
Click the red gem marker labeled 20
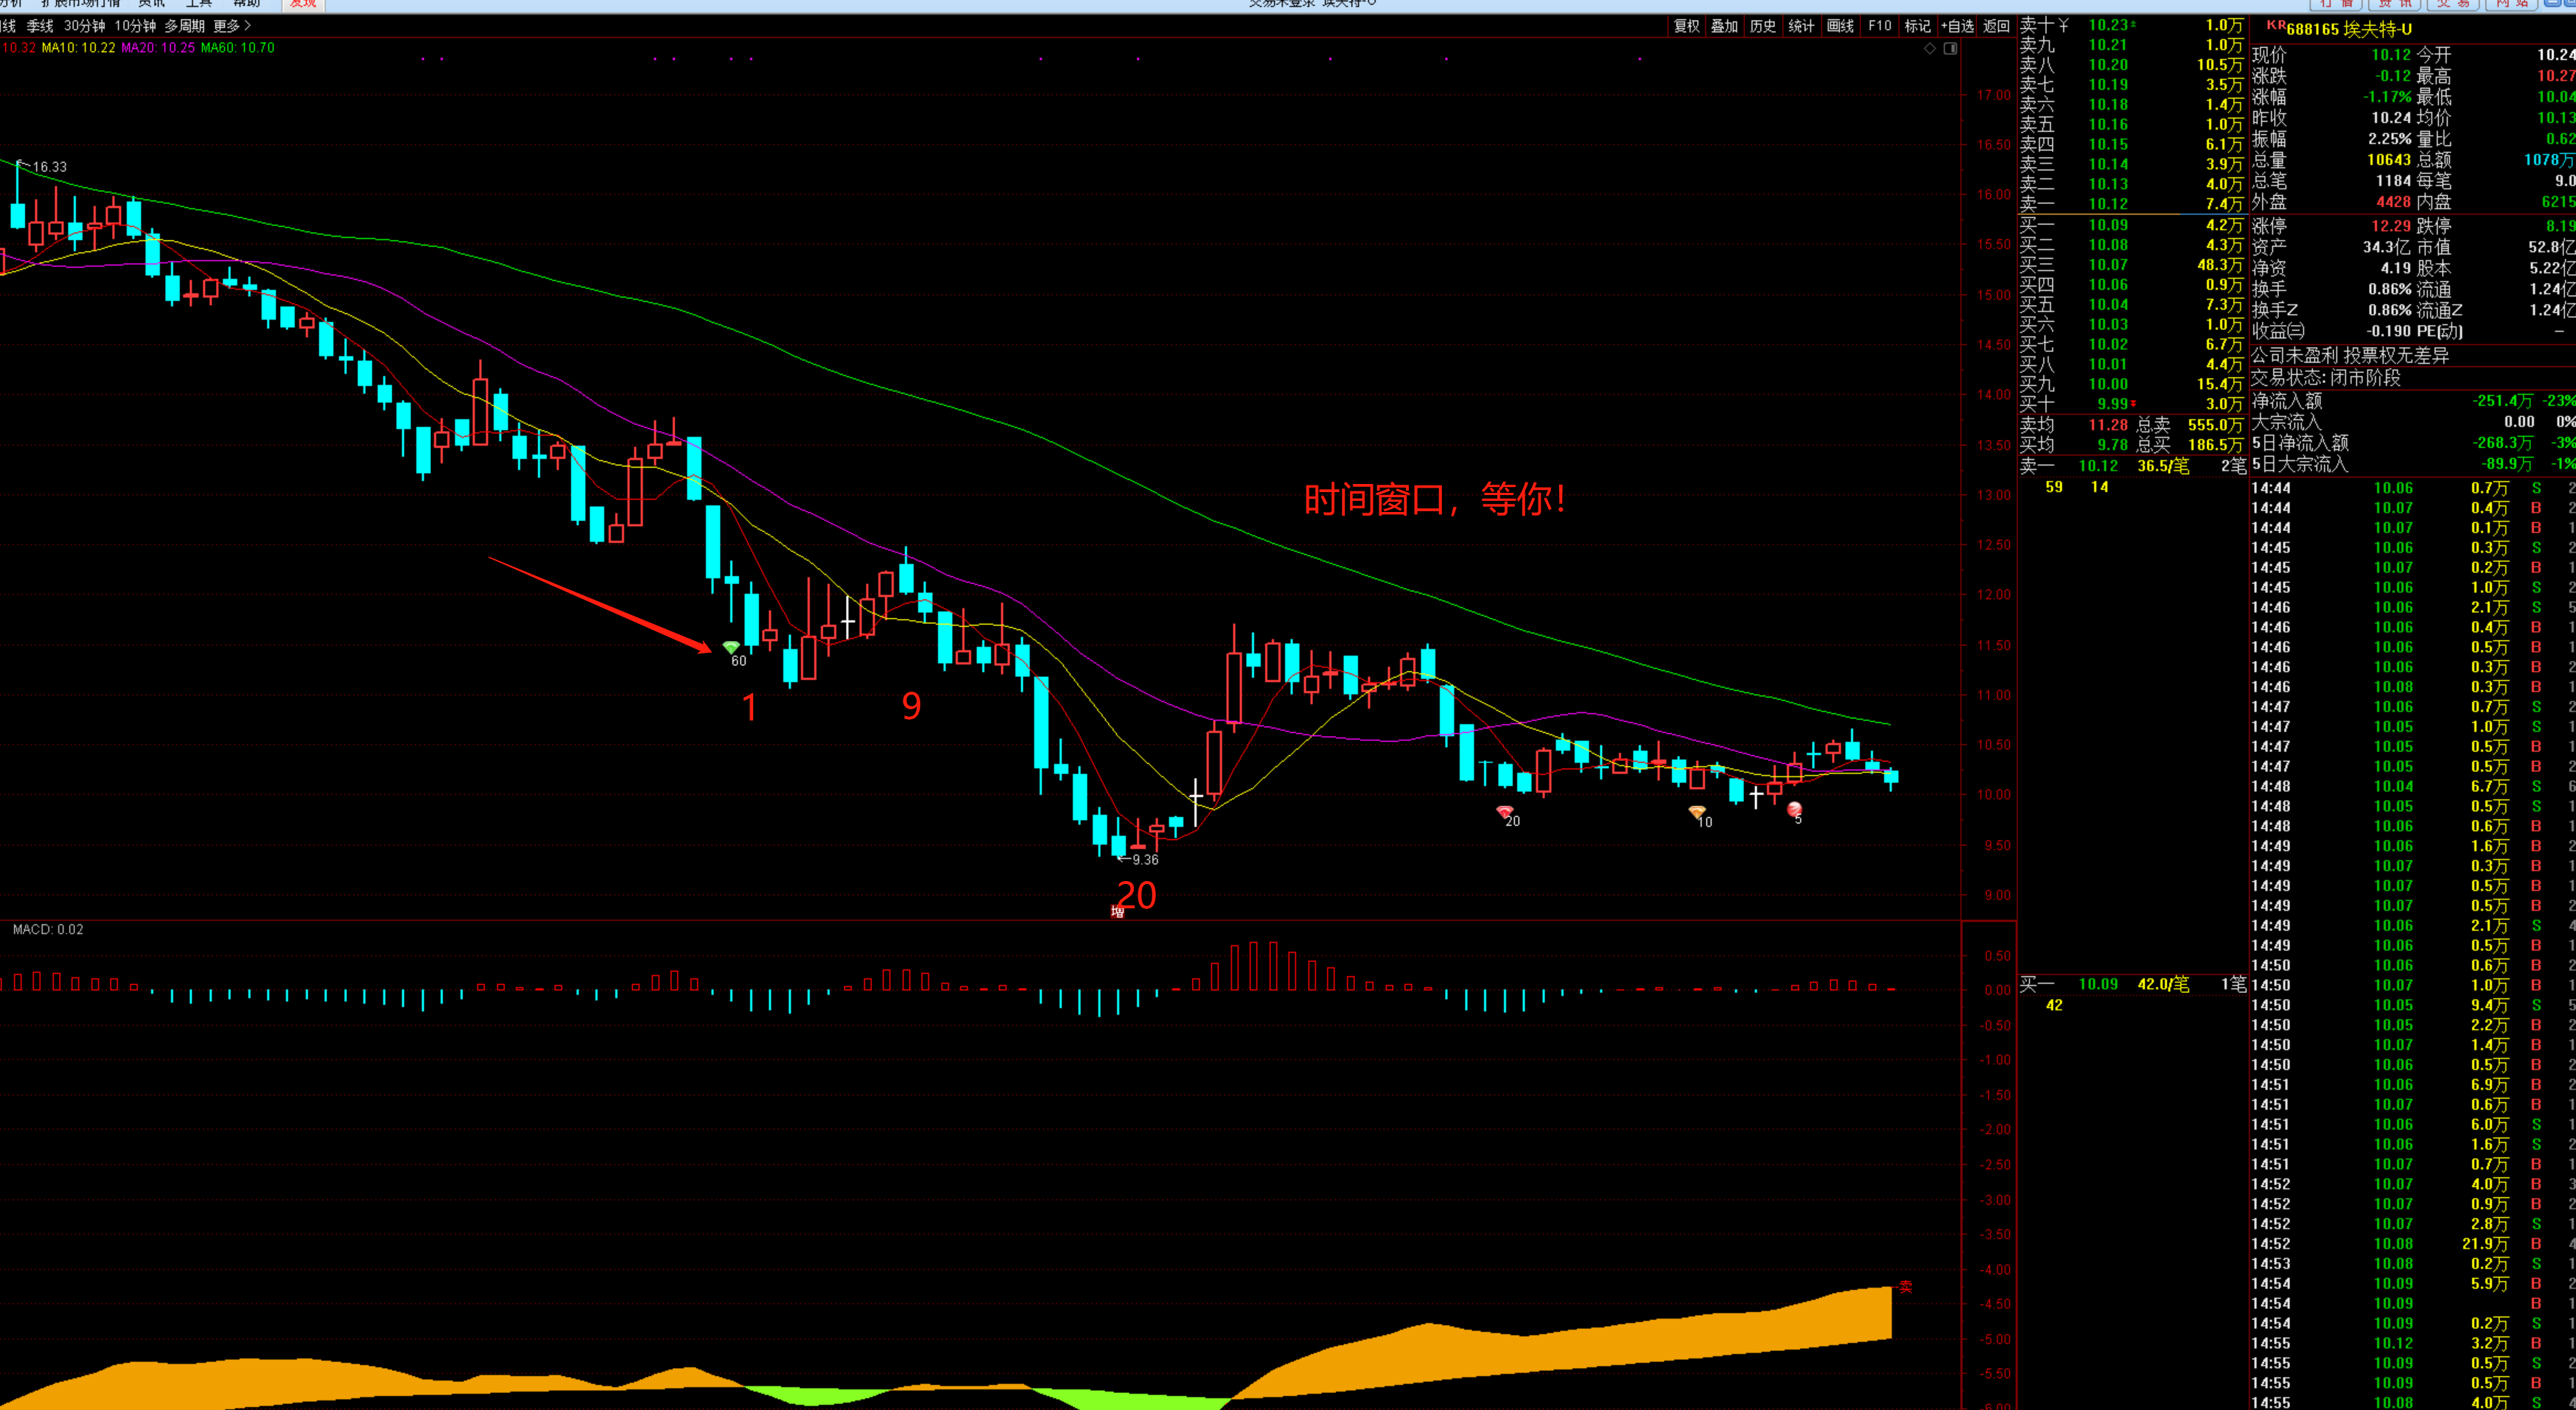tap(1504, 811)
